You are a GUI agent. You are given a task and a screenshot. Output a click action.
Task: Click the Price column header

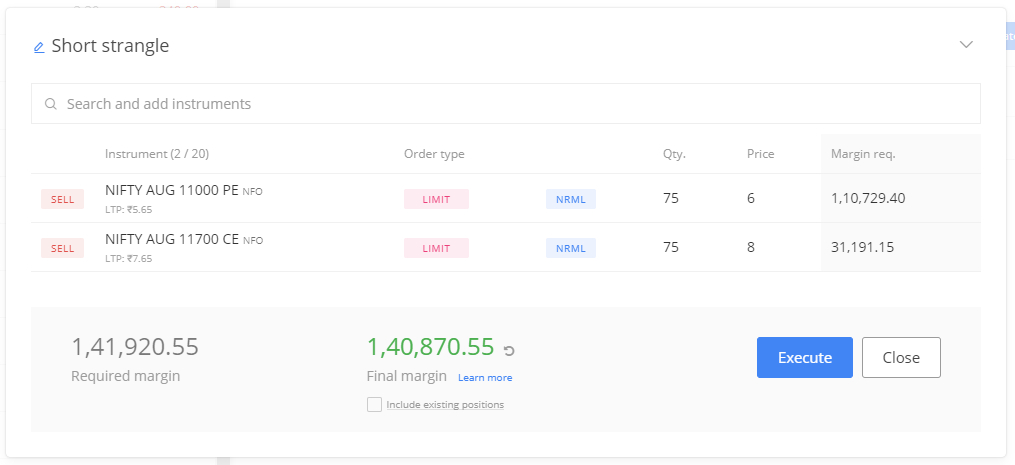tap(761, 154)
